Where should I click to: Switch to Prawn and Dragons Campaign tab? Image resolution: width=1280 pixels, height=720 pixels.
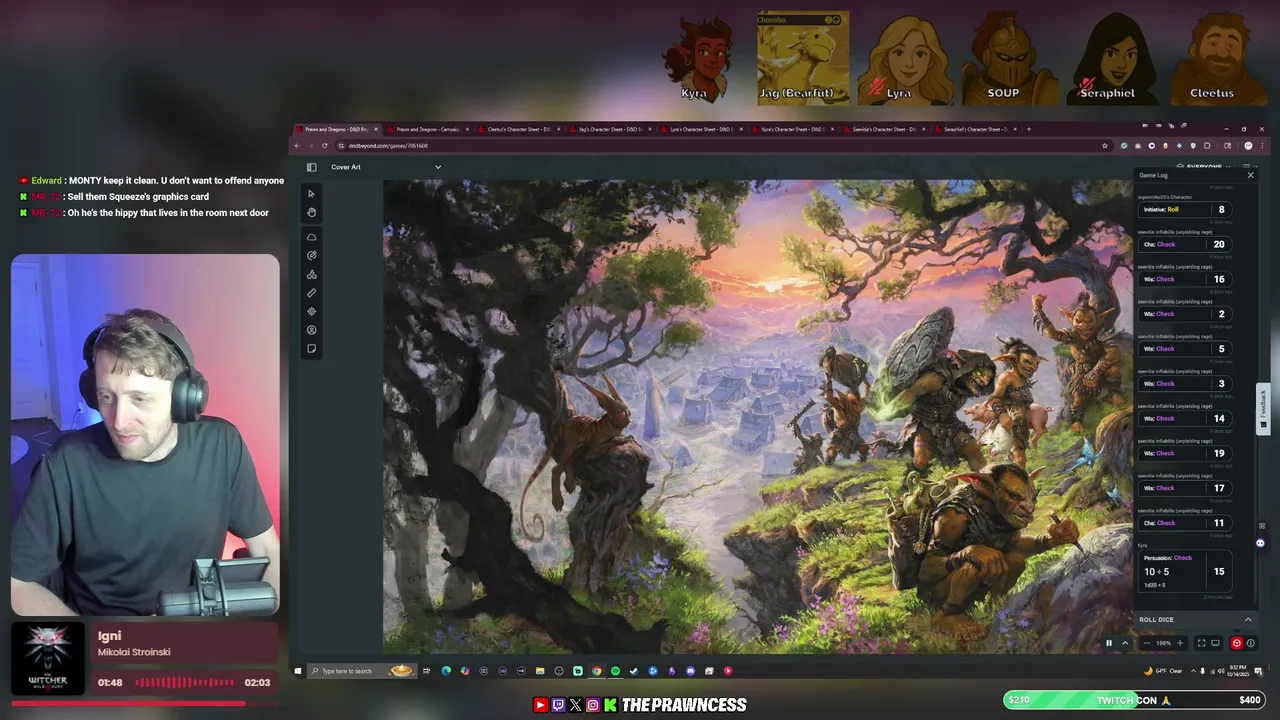click(428, 129)
